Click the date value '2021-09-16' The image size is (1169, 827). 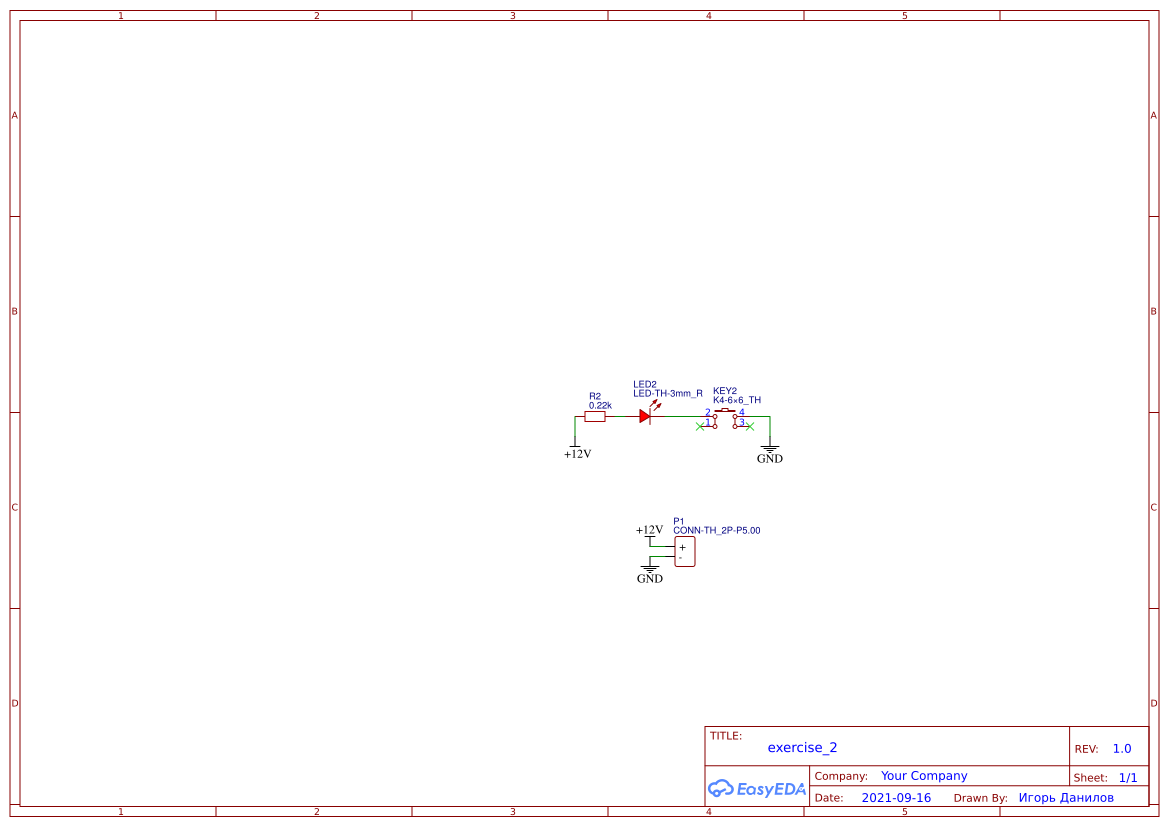click(896, 798)
